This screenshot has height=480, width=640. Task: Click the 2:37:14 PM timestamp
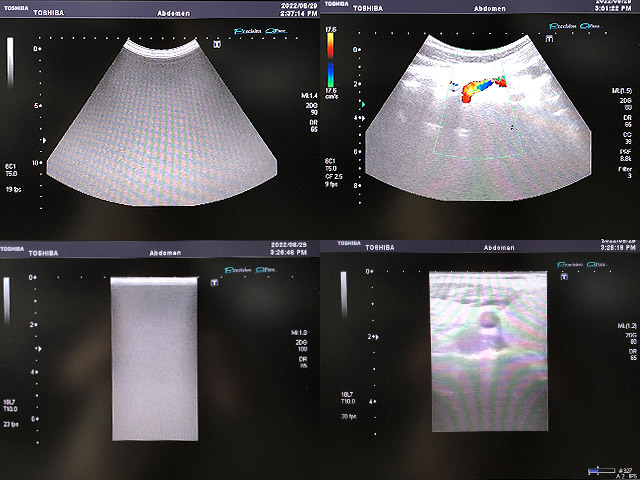point(299,14)
